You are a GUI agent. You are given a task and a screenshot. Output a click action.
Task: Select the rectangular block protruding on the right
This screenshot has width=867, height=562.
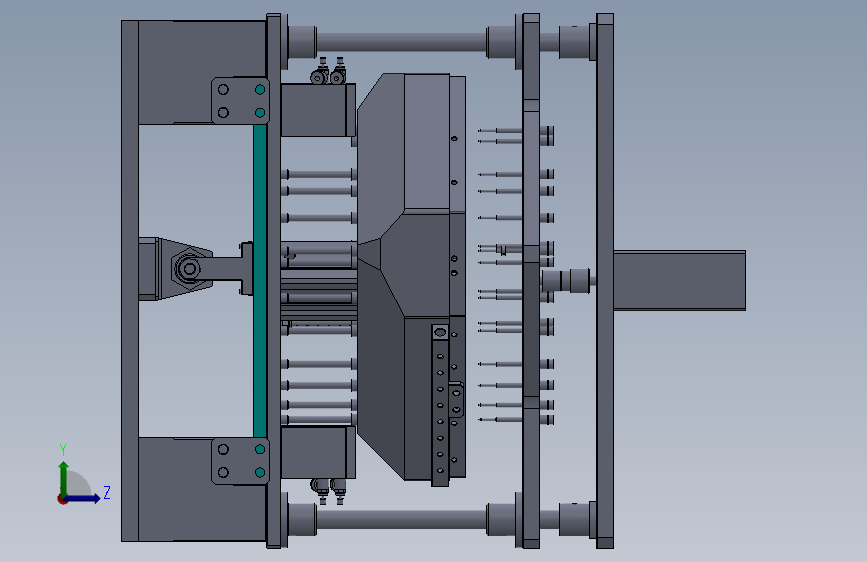(x=680, y=280)
